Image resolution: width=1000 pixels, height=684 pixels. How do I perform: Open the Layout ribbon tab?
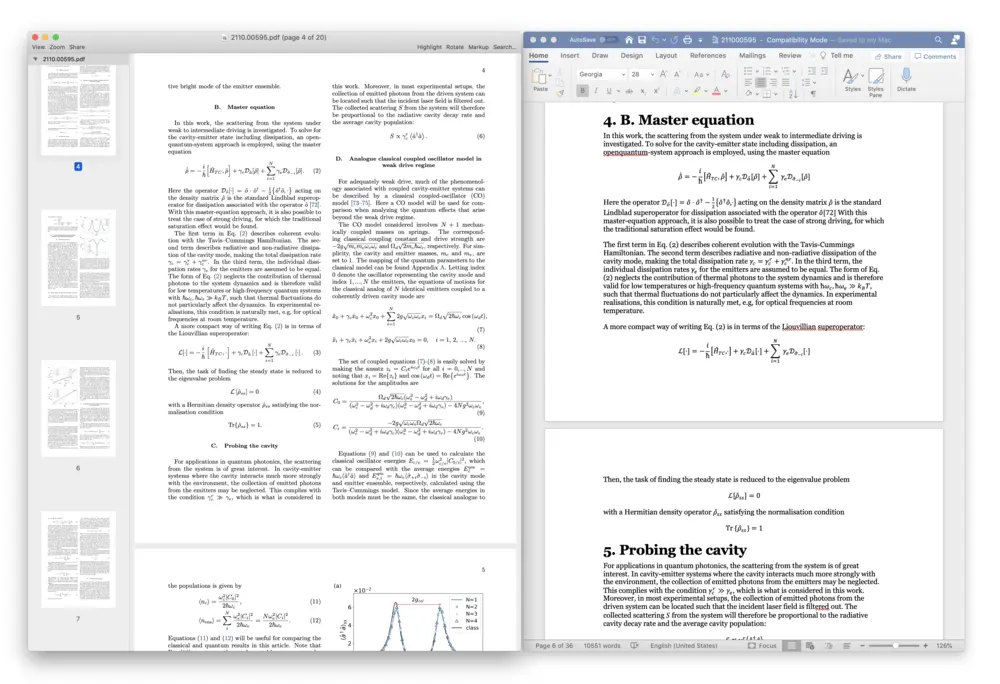click(x=666, y=56)
